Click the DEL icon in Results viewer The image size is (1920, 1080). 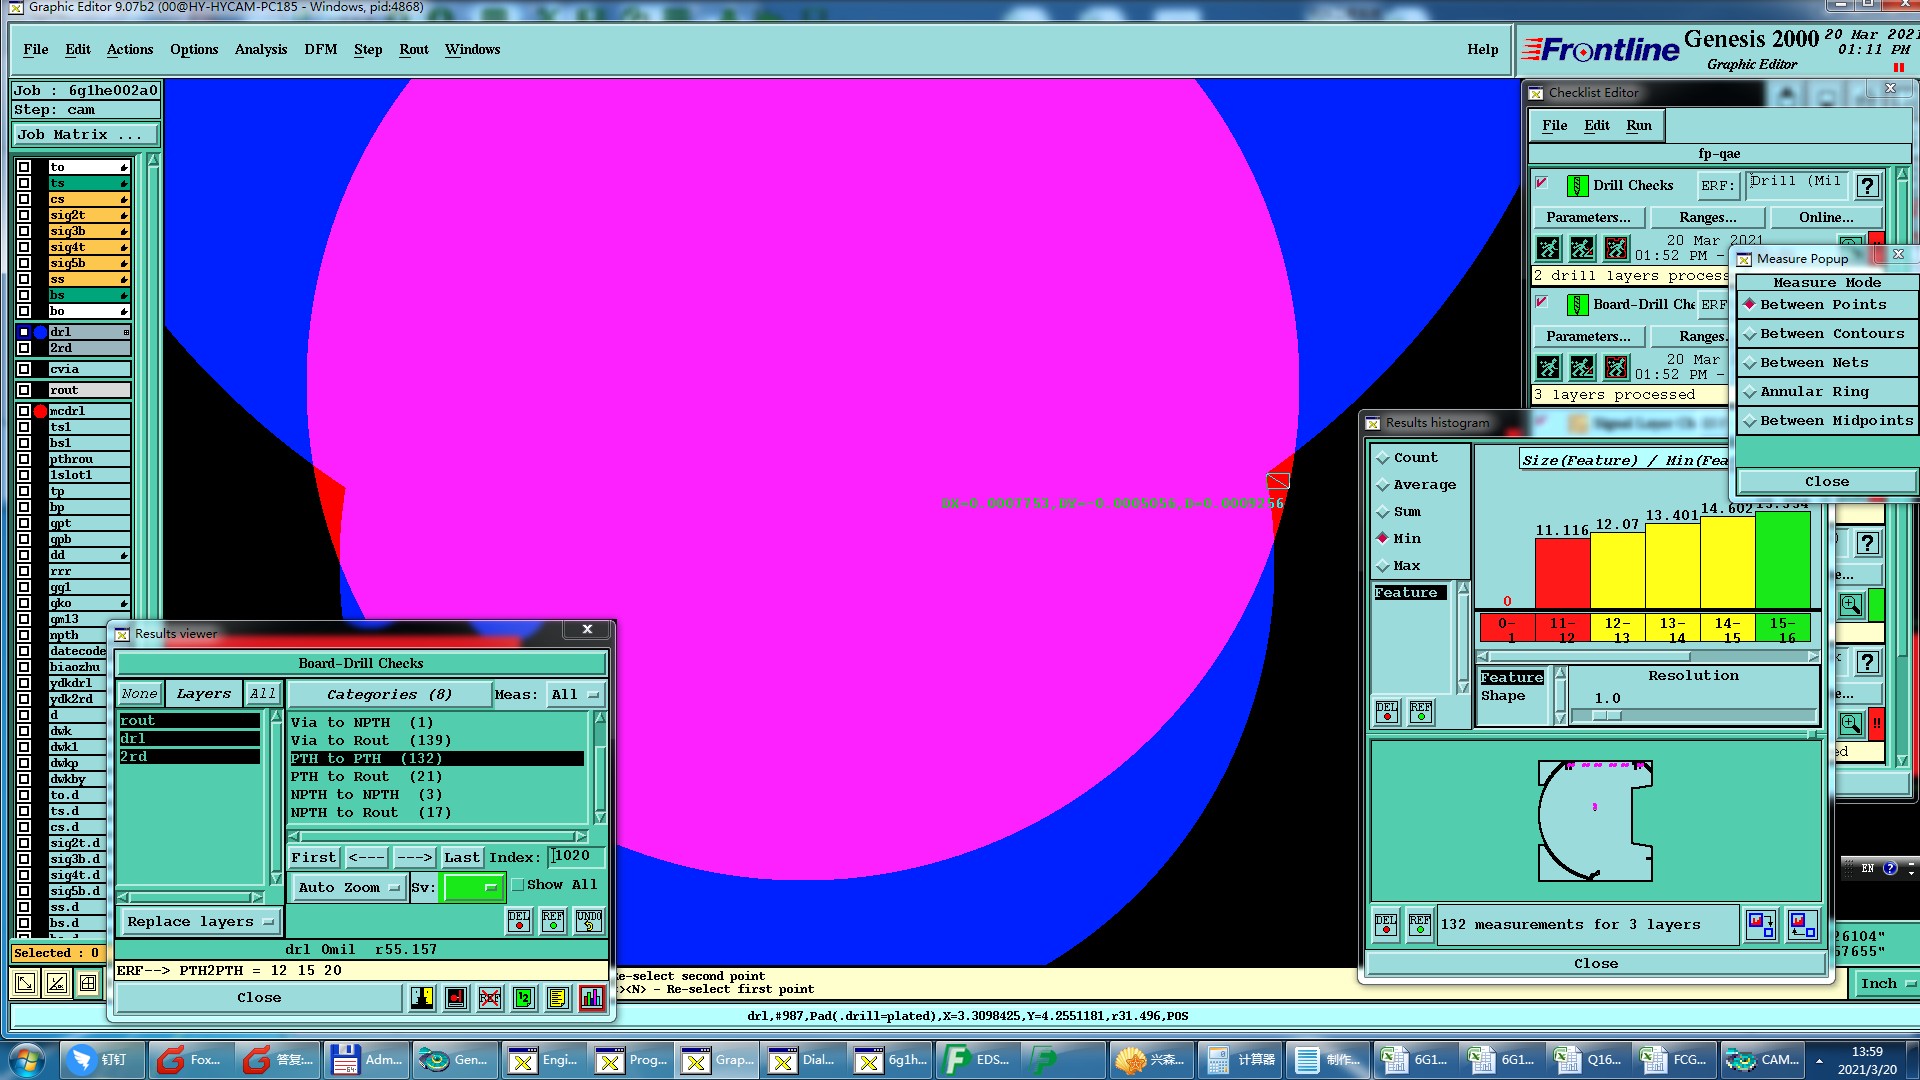click(x=519, y=921)
